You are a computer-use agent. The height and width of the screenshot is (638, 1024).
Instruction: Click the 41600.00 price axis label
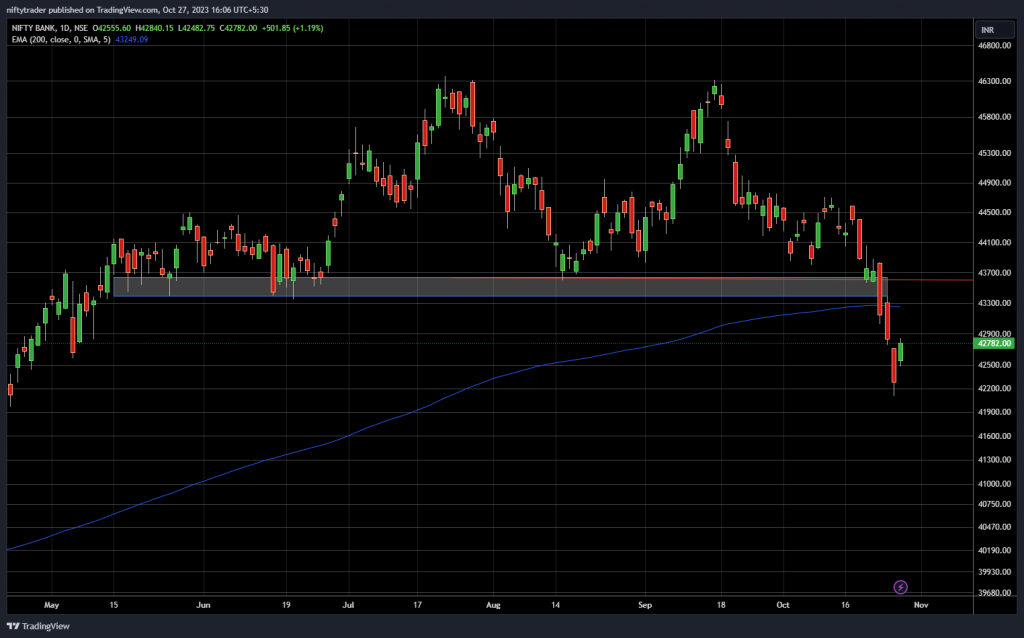click(x=994, y=436)
